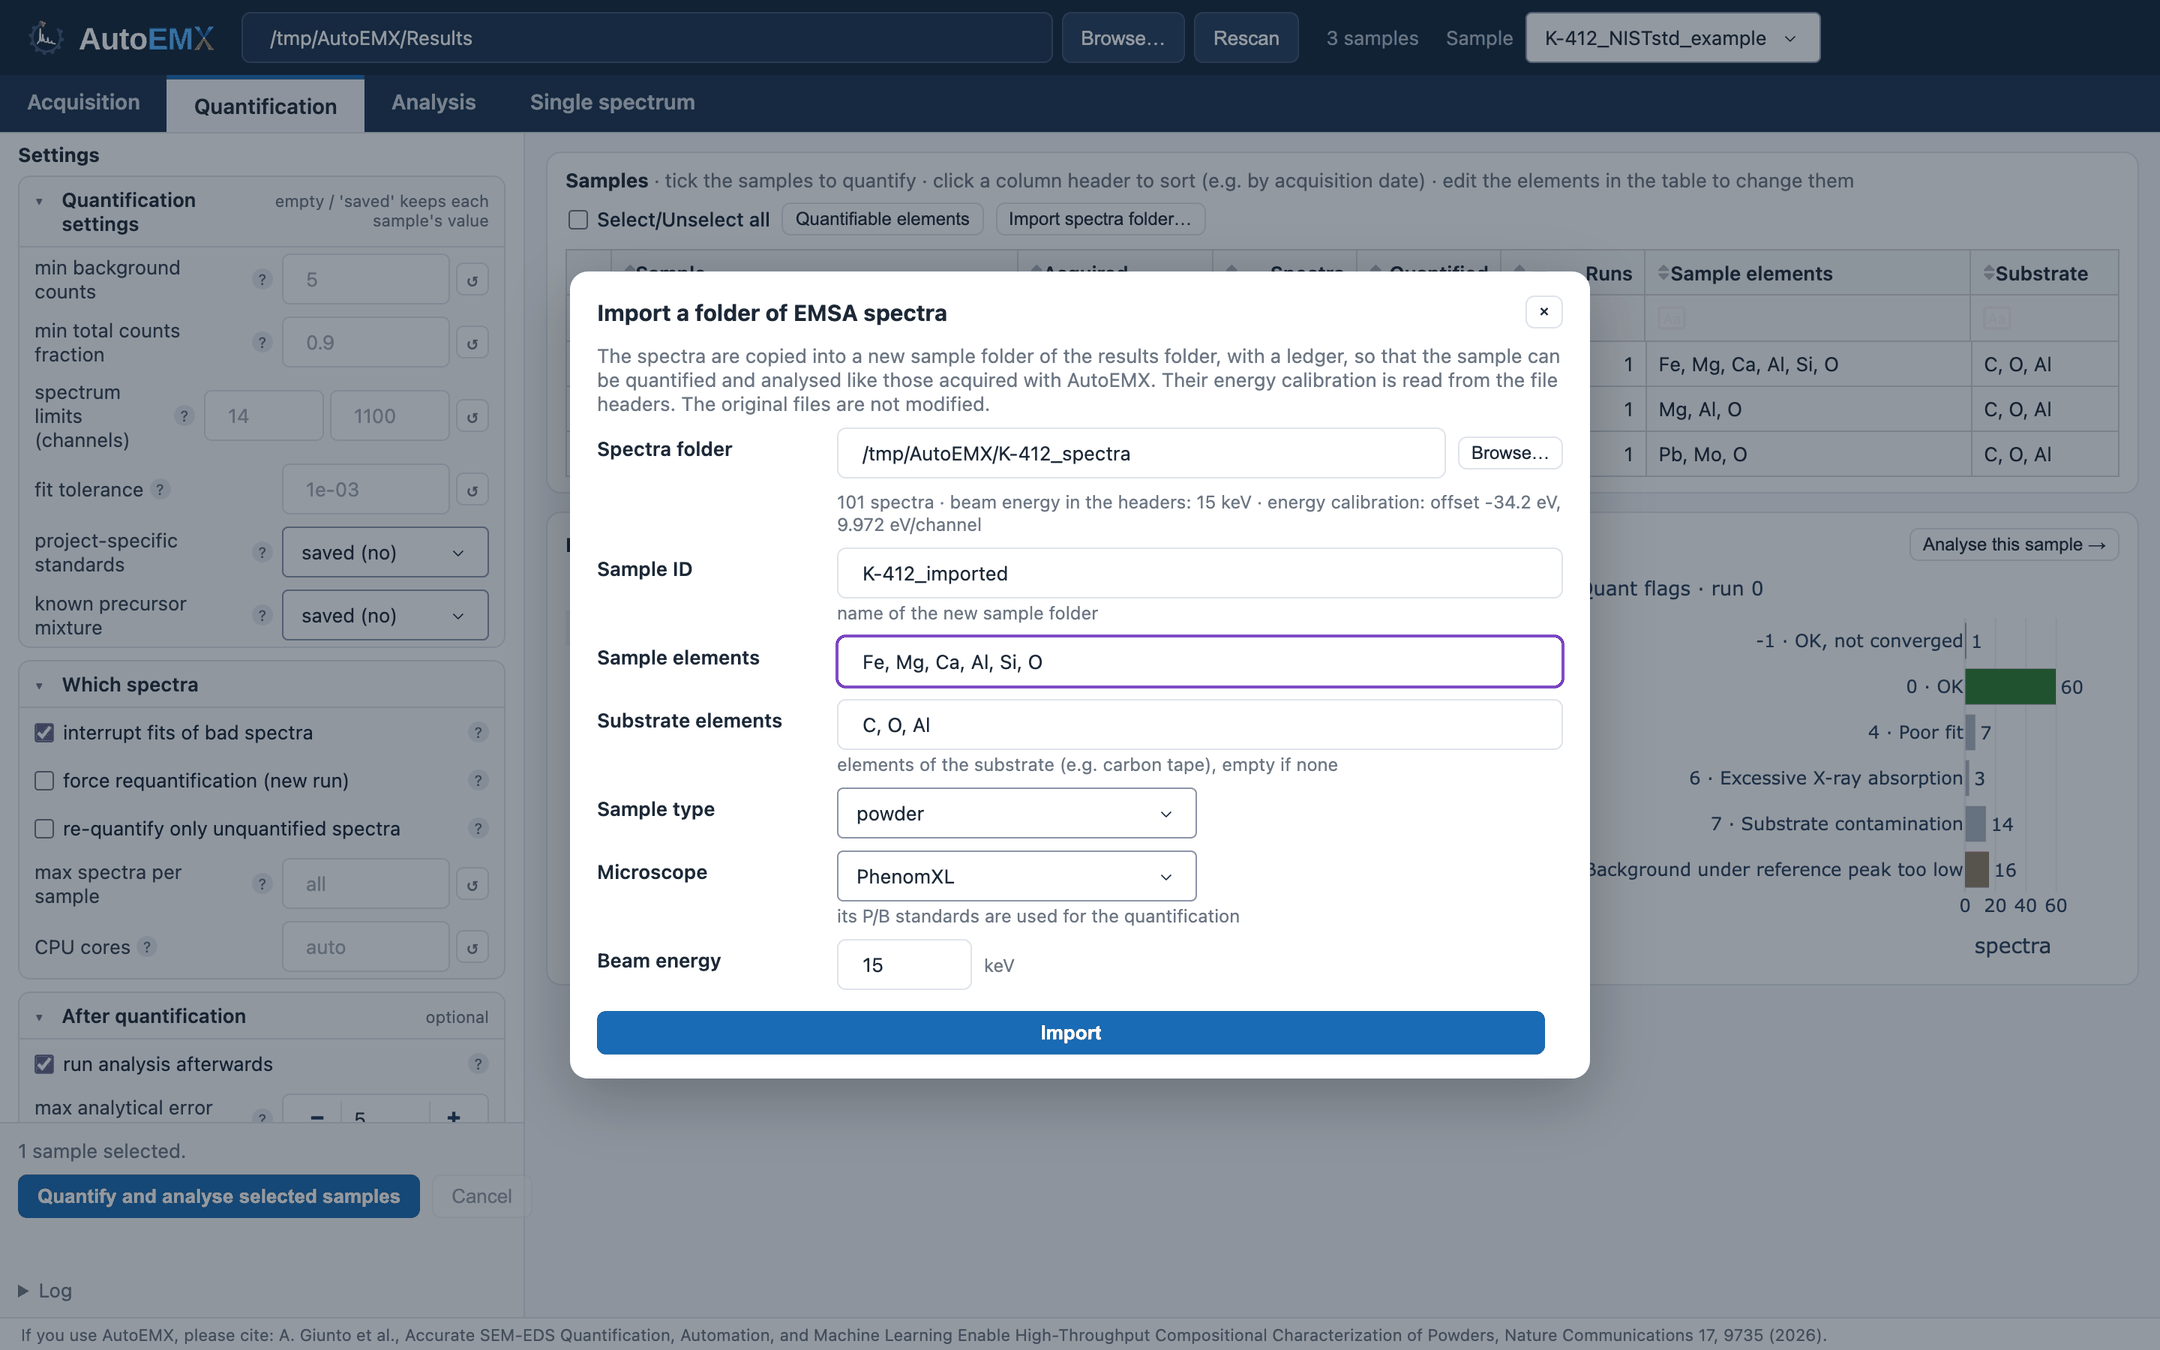
Task: Select the Quantification tab
Action: [265, 106]
